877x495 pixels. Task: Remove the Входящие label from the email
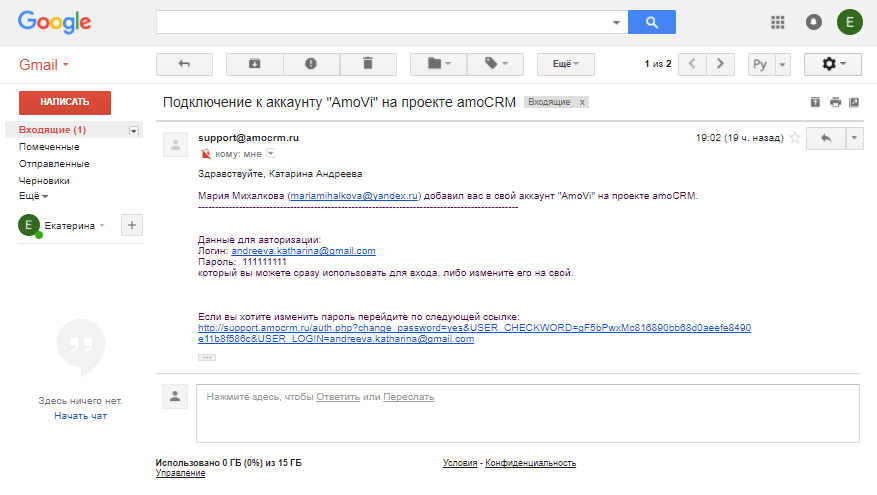coord(582,102)
